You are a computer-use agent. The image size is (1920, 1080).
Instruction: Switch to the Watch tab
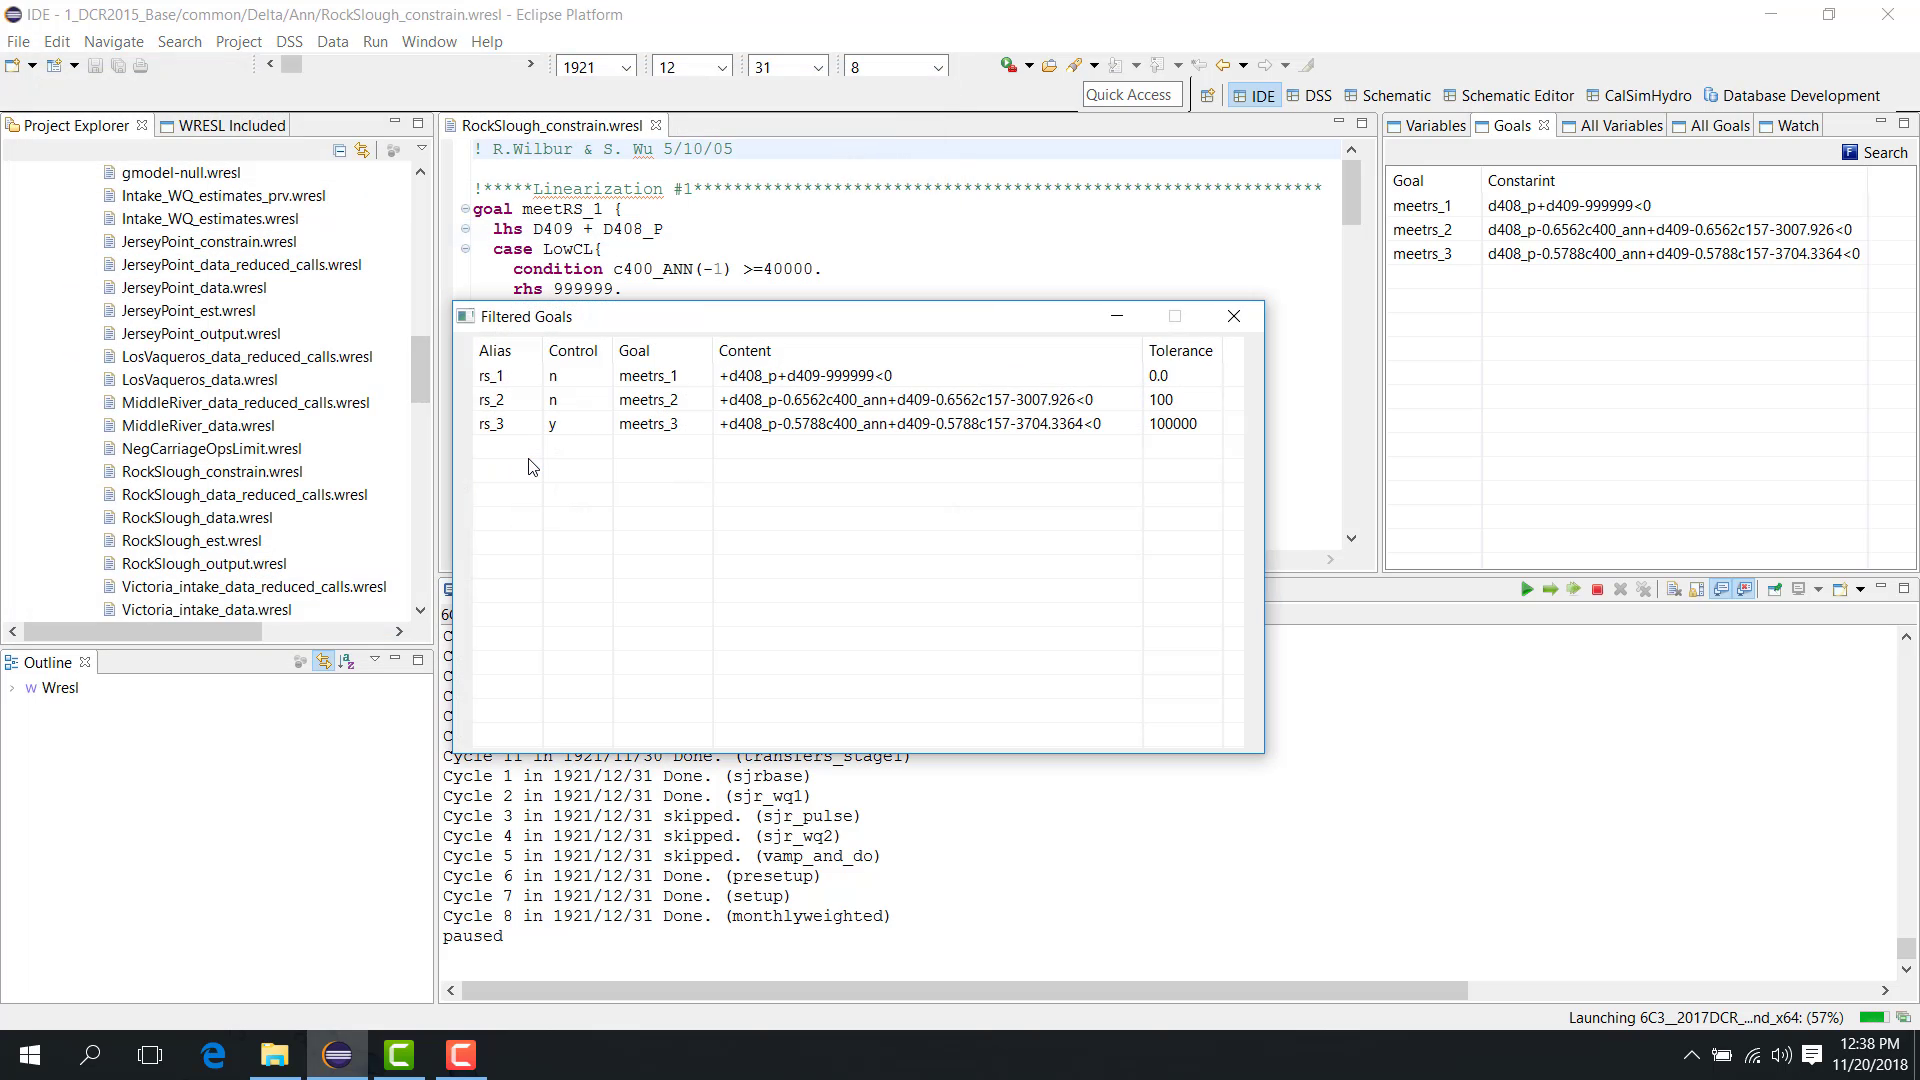pyautogui.click(x=1788, y=125)
